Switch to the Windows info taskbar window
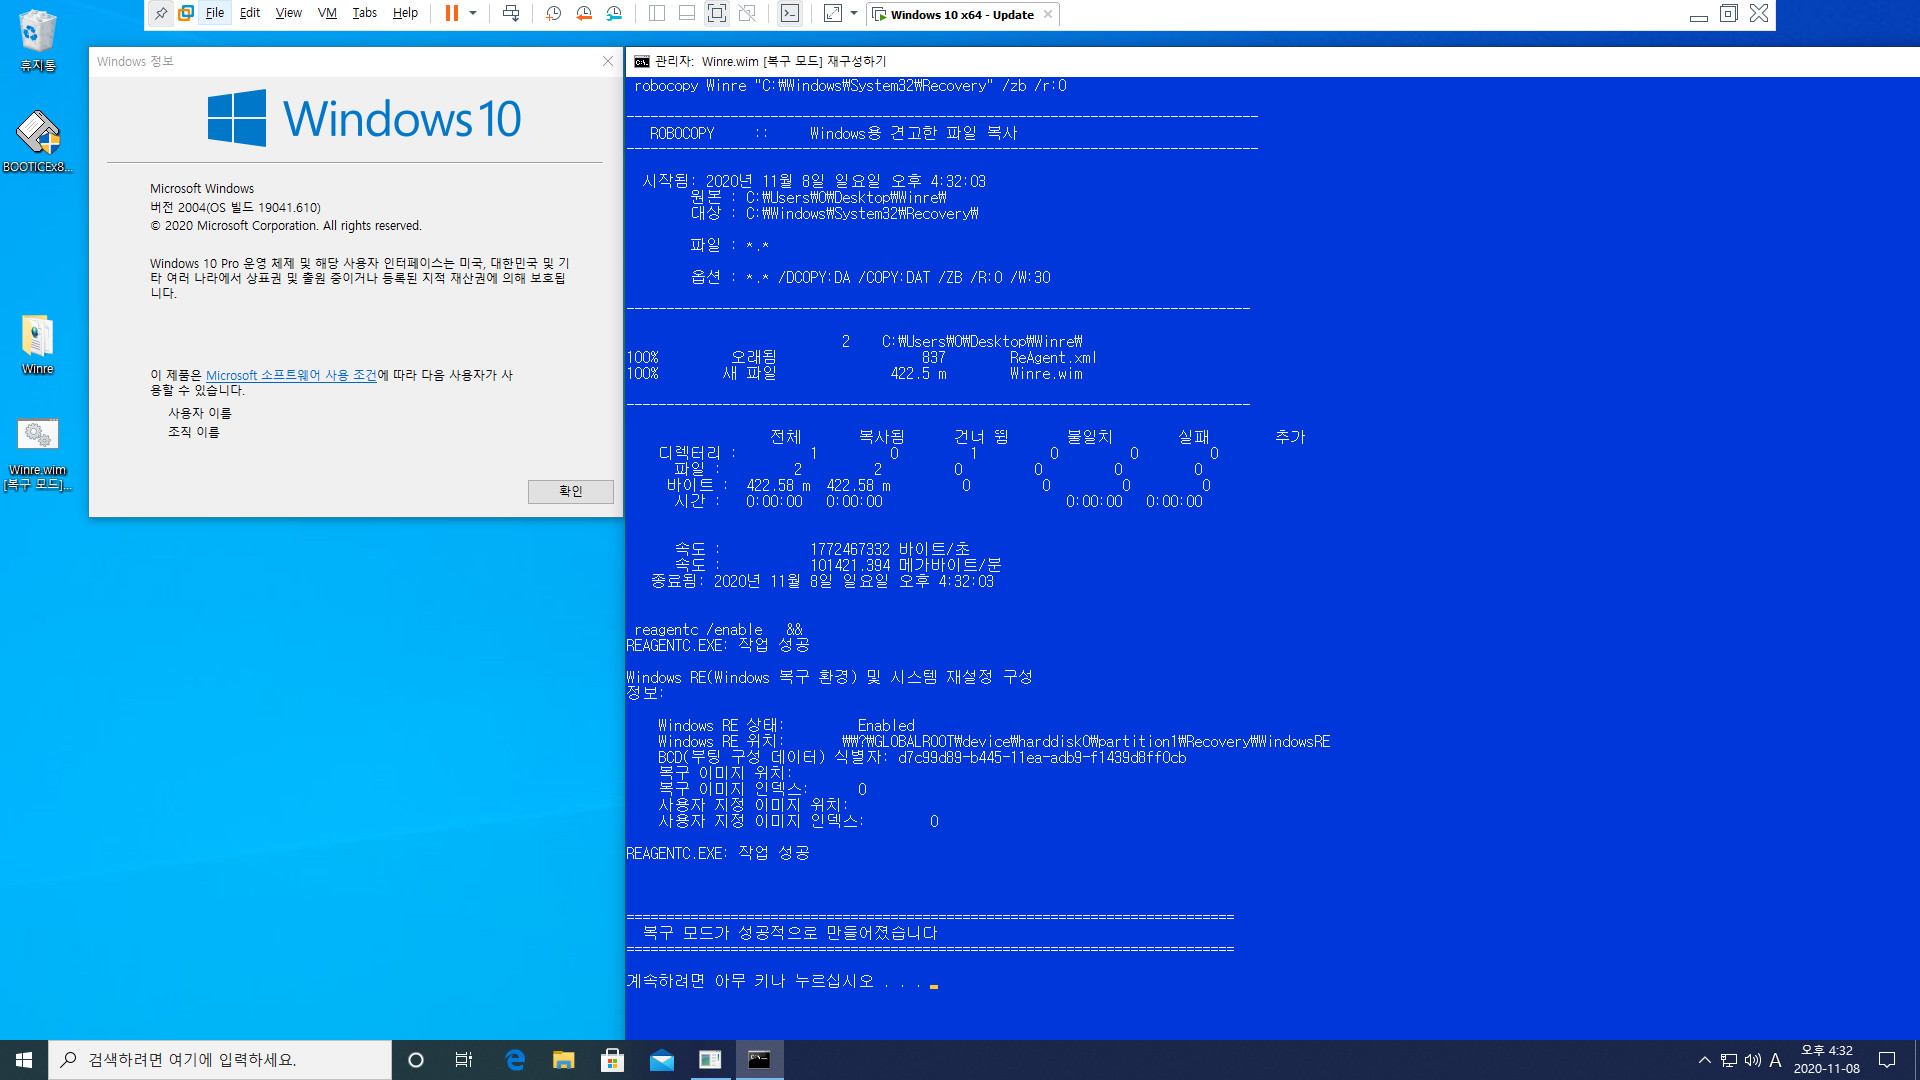This screenshot has width=1920, height=1080. point(710,1060)
